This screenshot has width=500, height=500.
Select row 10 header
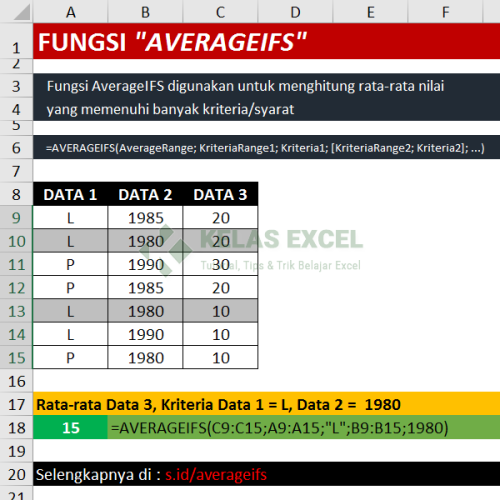click(16, 241)
